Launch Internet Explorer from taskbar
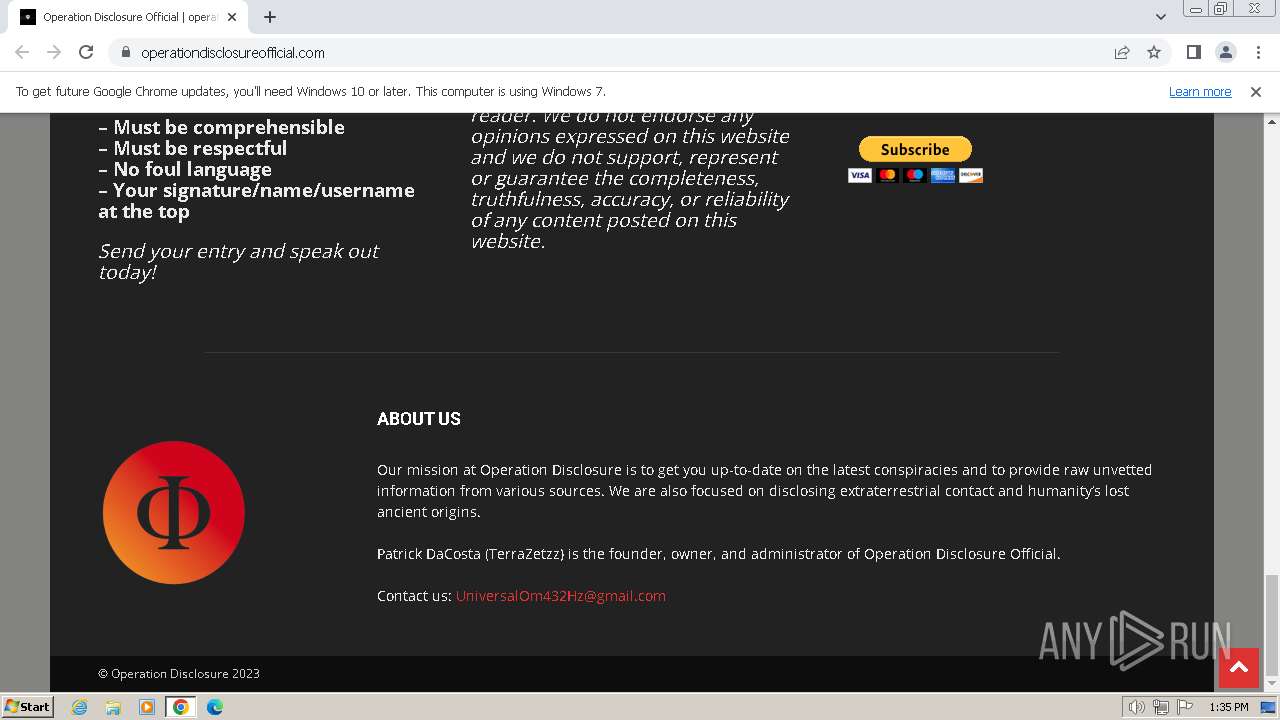 coord(80,707)
